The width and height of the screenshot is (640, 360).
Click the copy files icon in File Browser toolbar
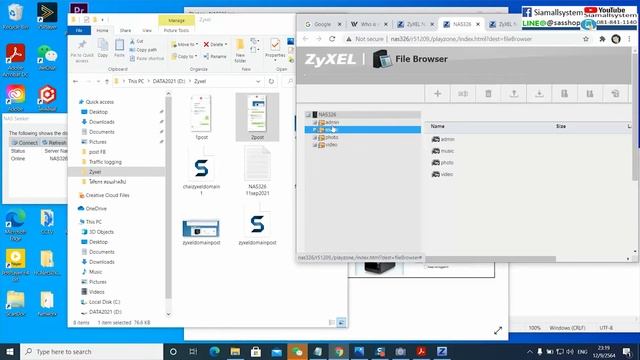564,94
